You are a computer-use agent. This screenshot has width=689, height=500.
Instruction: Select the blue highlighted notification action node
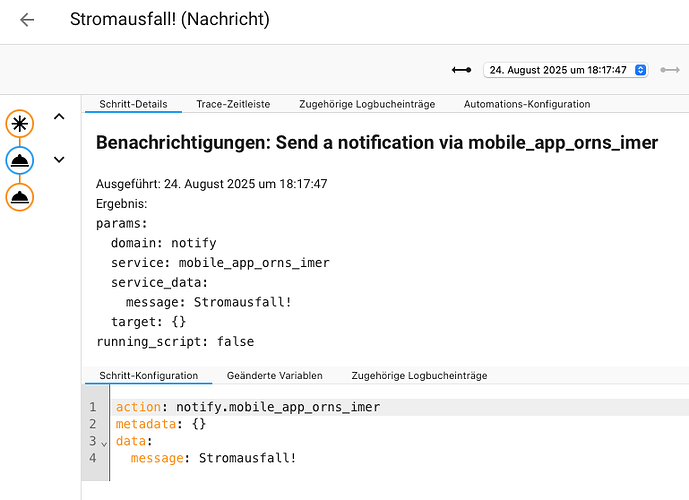coord(19,160)
